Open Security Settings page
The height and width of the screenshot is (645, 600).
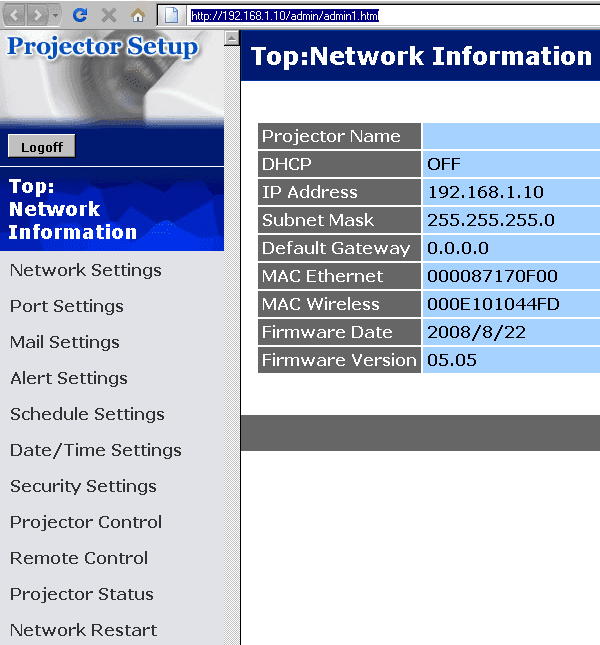tap(83, 486)
